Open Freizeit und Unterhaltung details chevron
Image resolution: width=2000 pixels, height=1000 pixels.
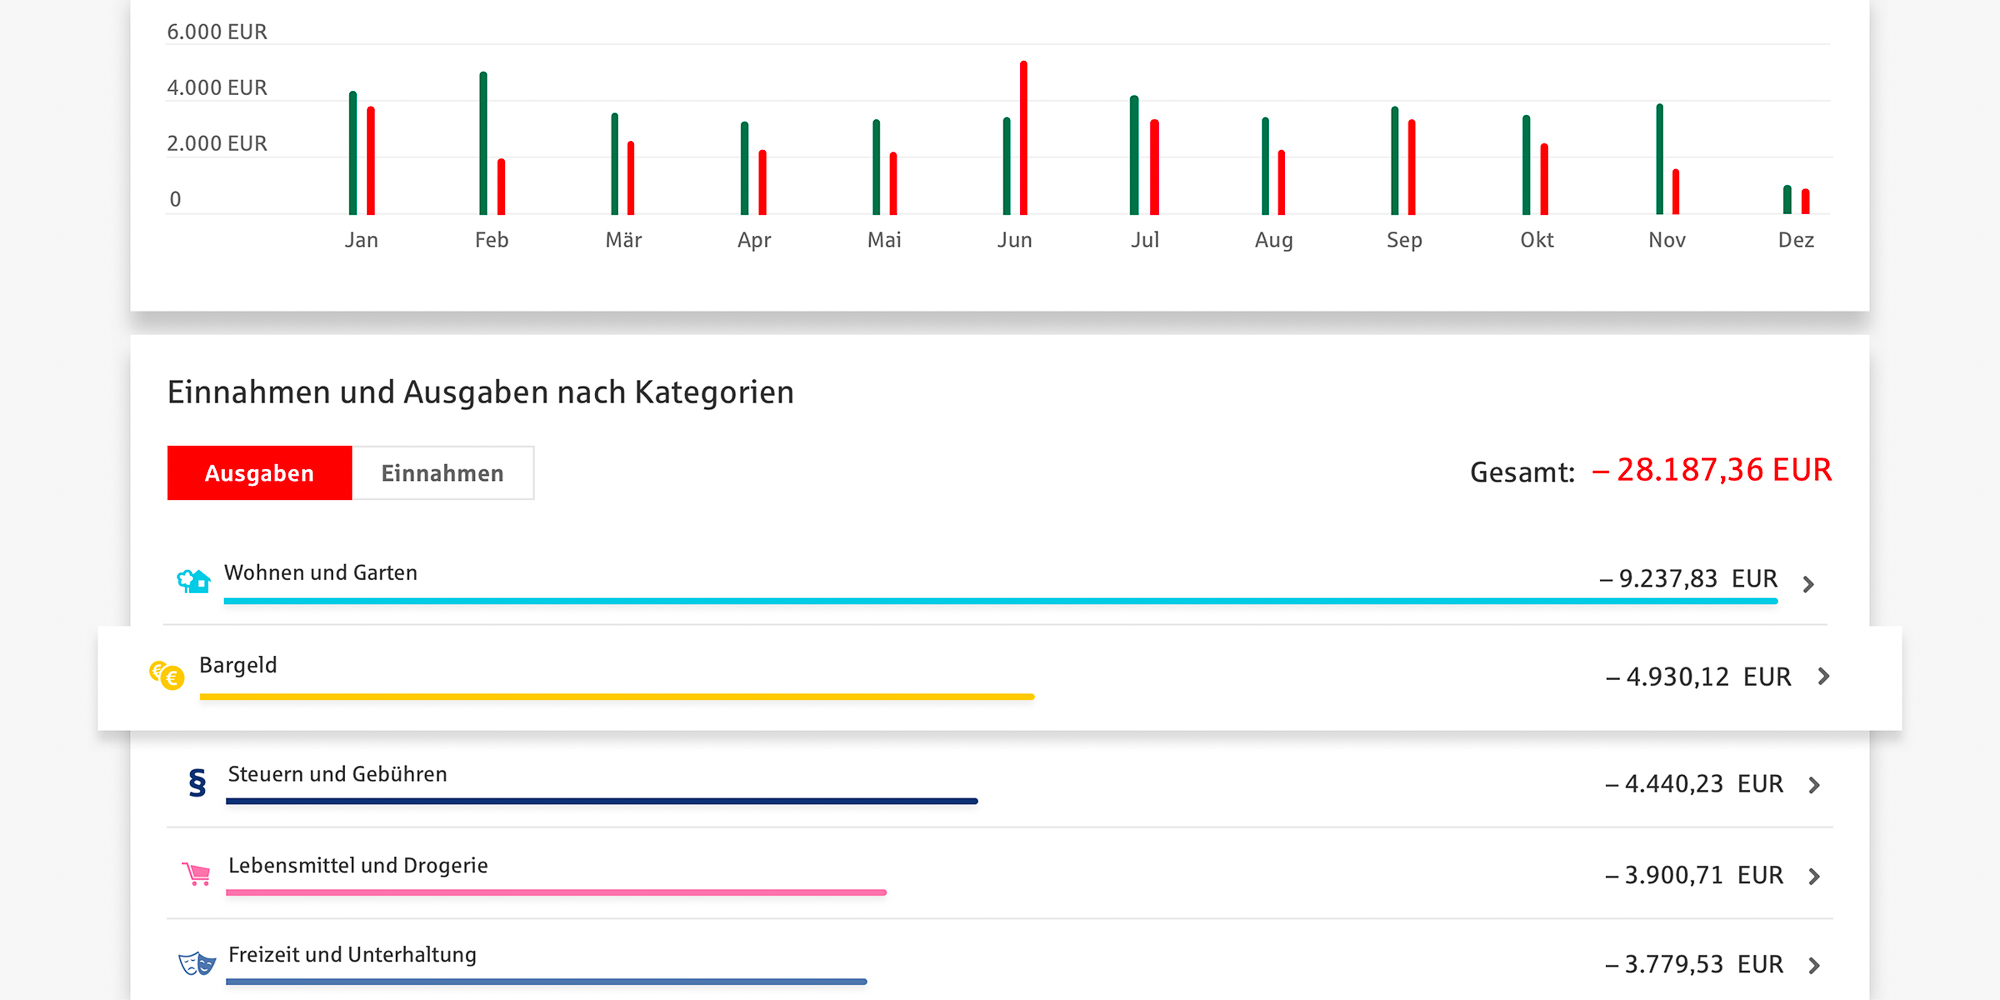click(1815, 966)
